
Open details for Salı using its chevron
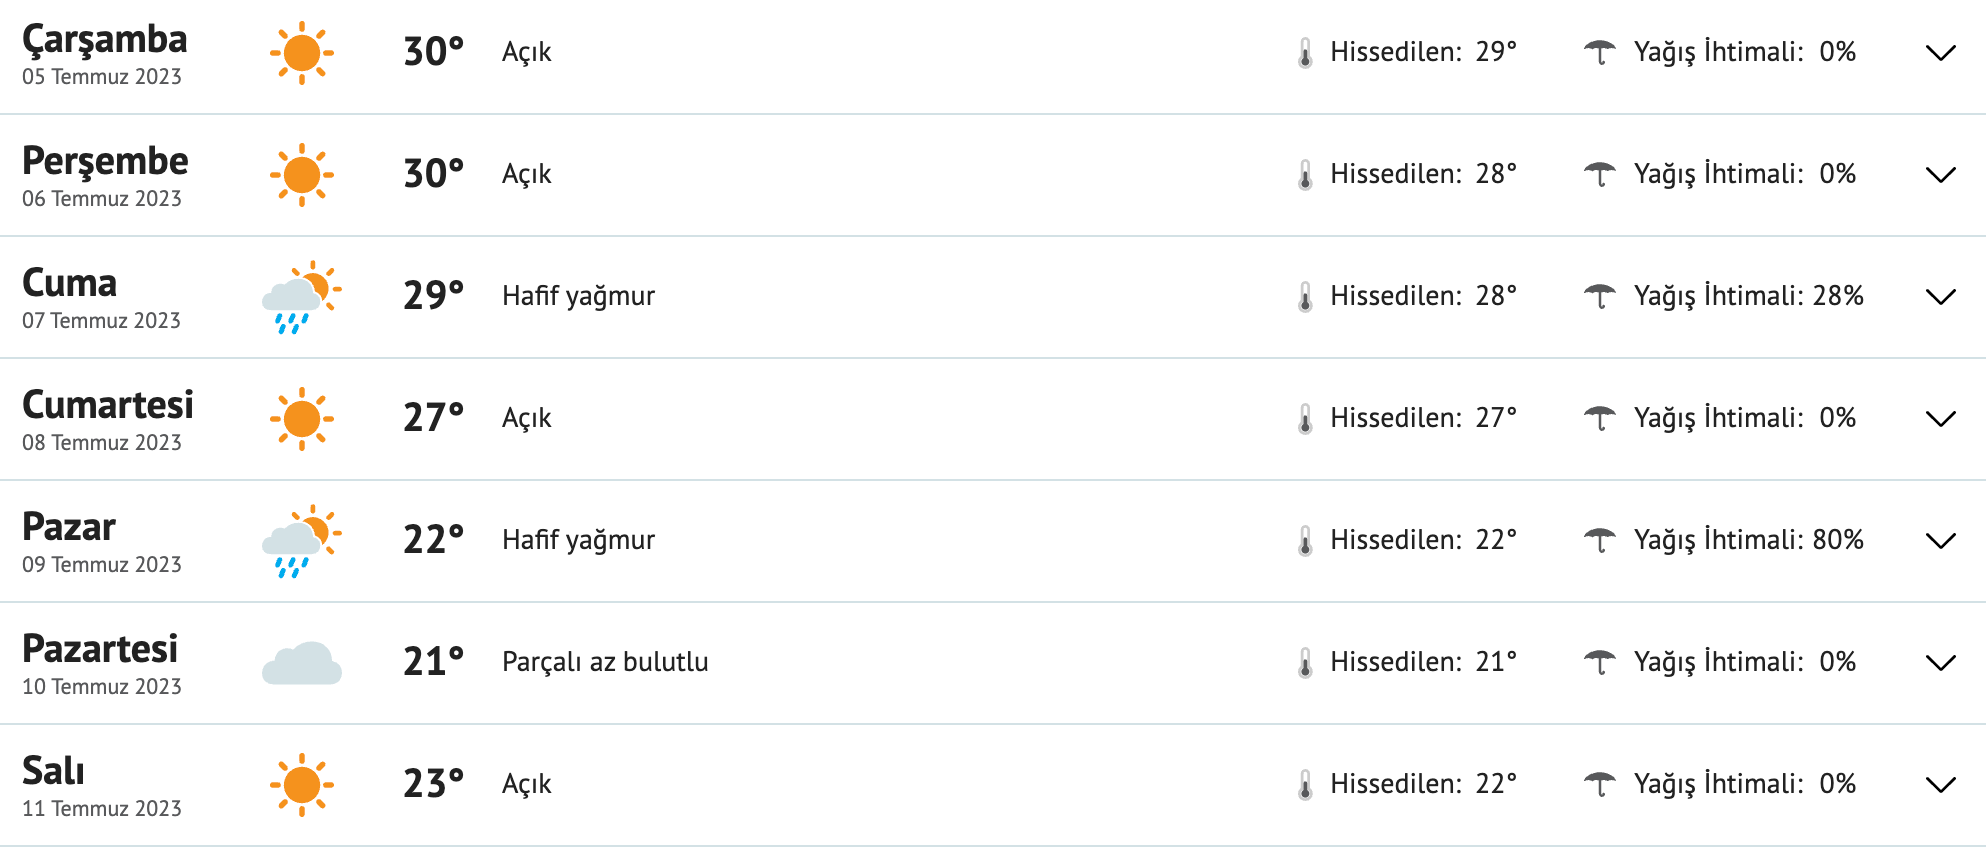click(1941, 784)
